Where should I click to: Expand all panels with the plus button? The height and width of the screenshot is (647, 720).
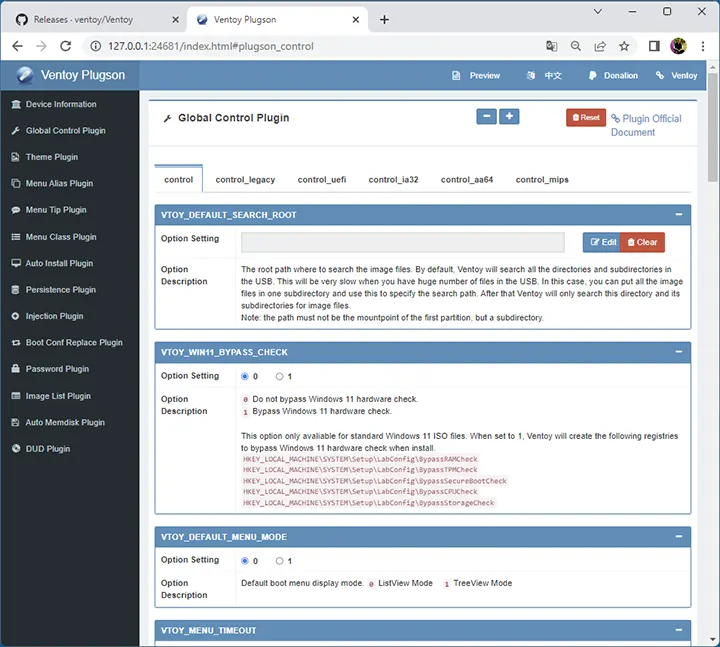click(x=509, y=117)
